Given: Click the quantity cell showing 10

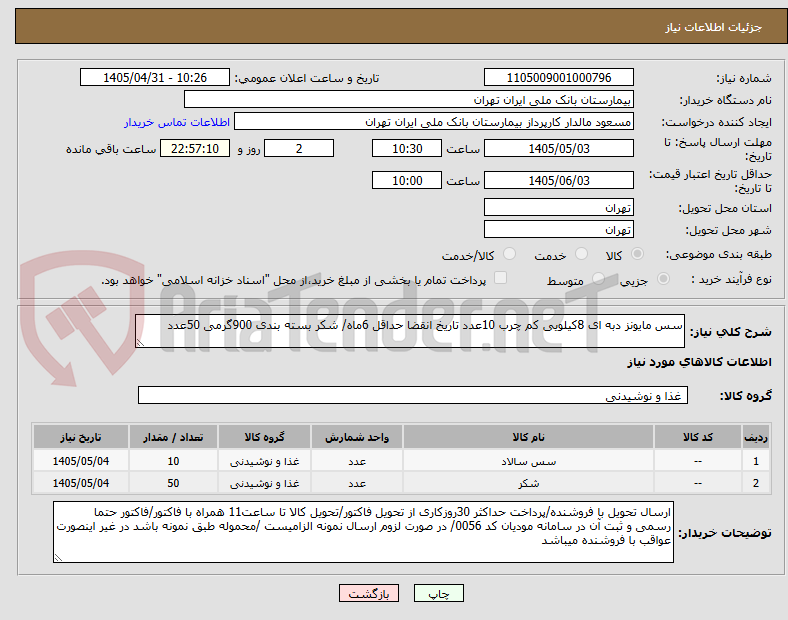Looking at the screenshot, I should tap(173, 461).
